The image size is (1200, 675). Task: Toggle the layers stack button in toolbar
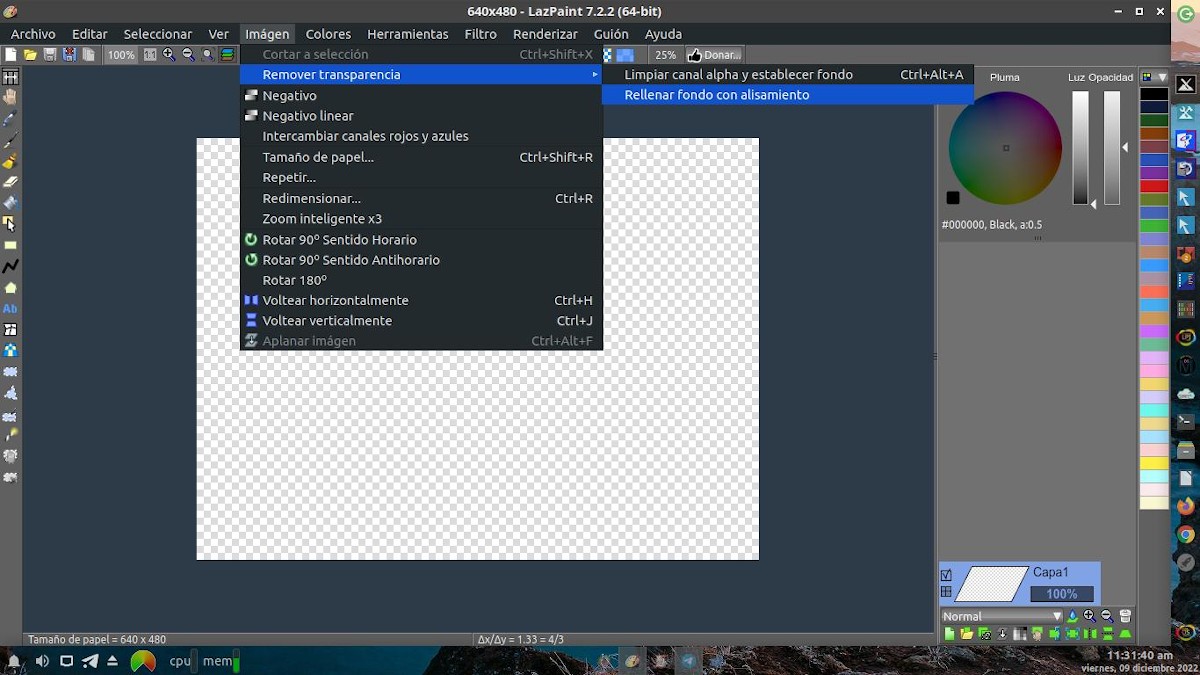[227, 55]
